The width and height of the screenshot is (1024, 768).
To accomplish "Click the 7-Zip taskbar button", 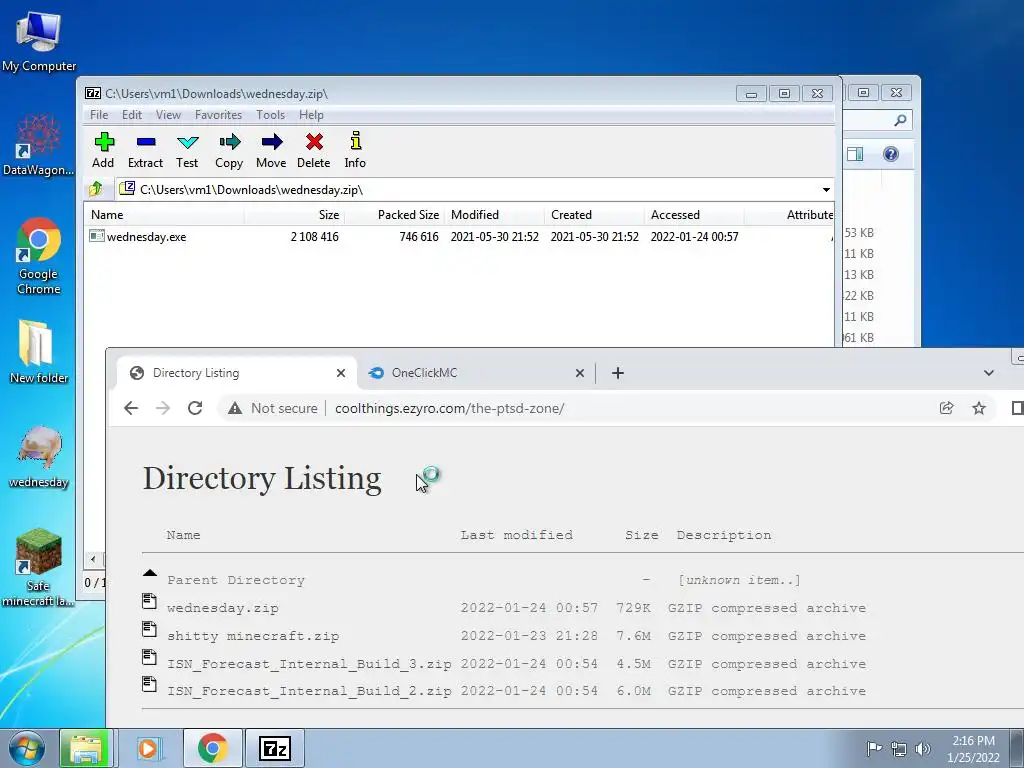I will pos(275,748).
